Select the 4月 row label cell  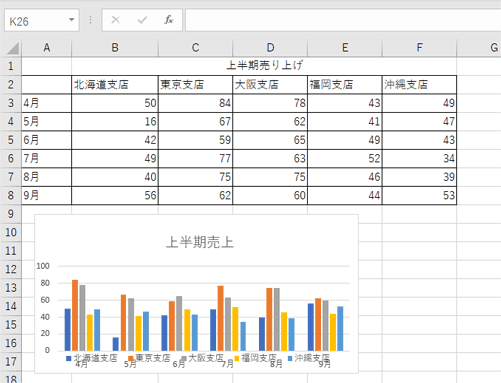coord(47,103)
